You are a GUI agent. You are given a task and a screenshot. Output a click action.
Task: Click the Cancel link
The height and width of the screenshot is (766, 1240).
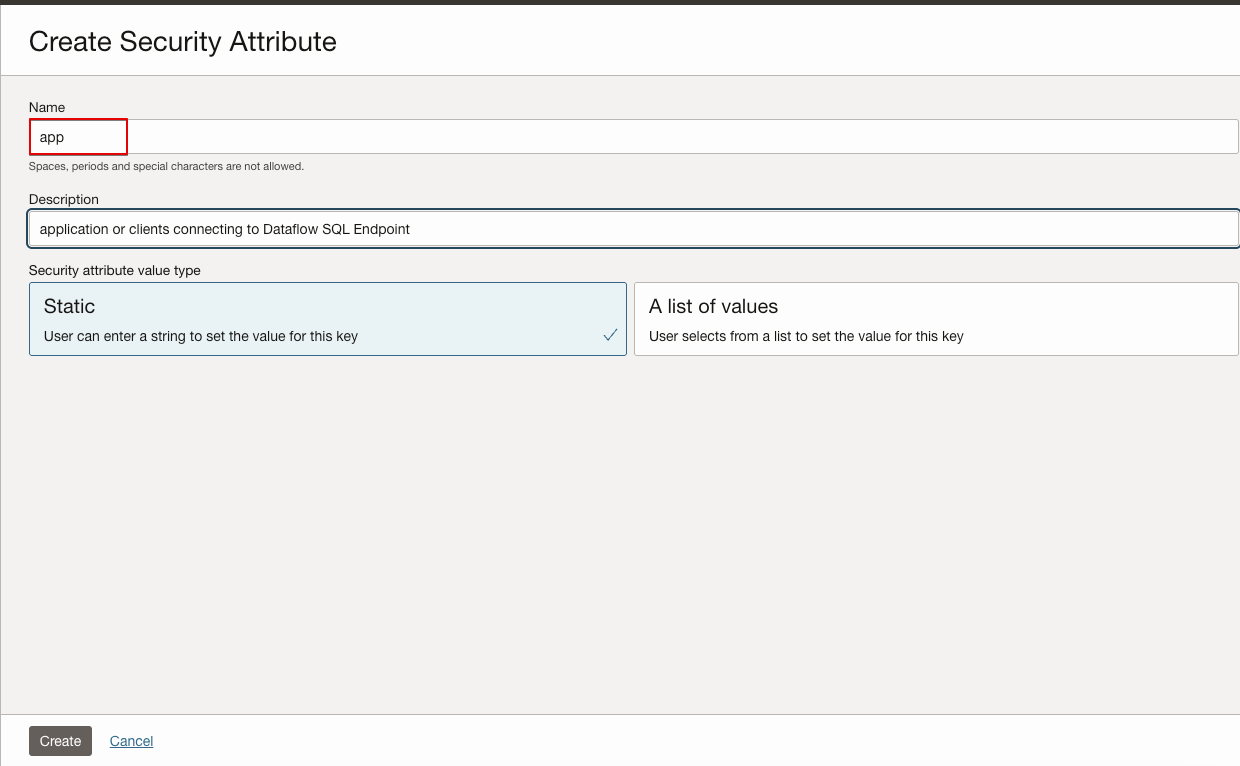(131, 741)
